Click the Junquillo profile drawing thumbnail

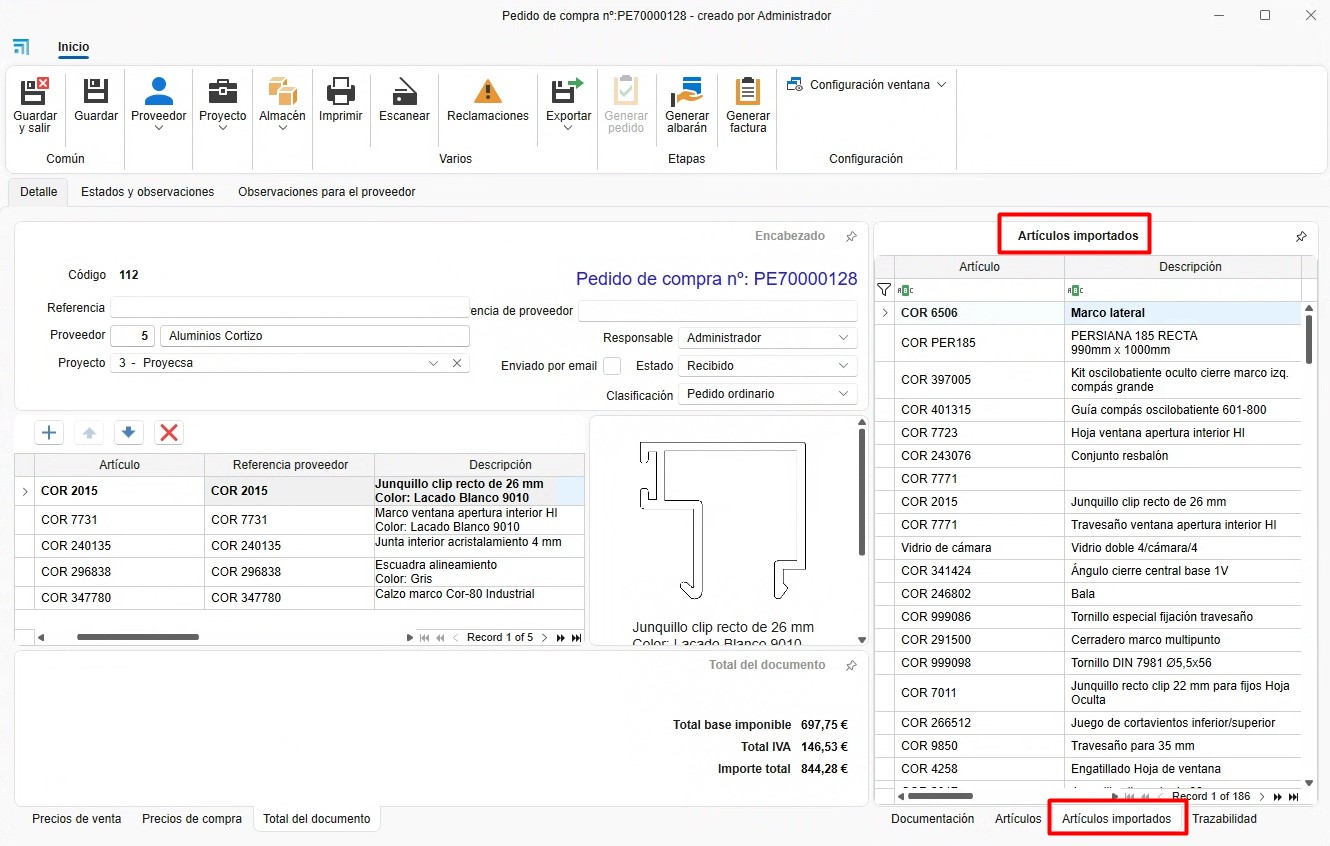[723, 520]
